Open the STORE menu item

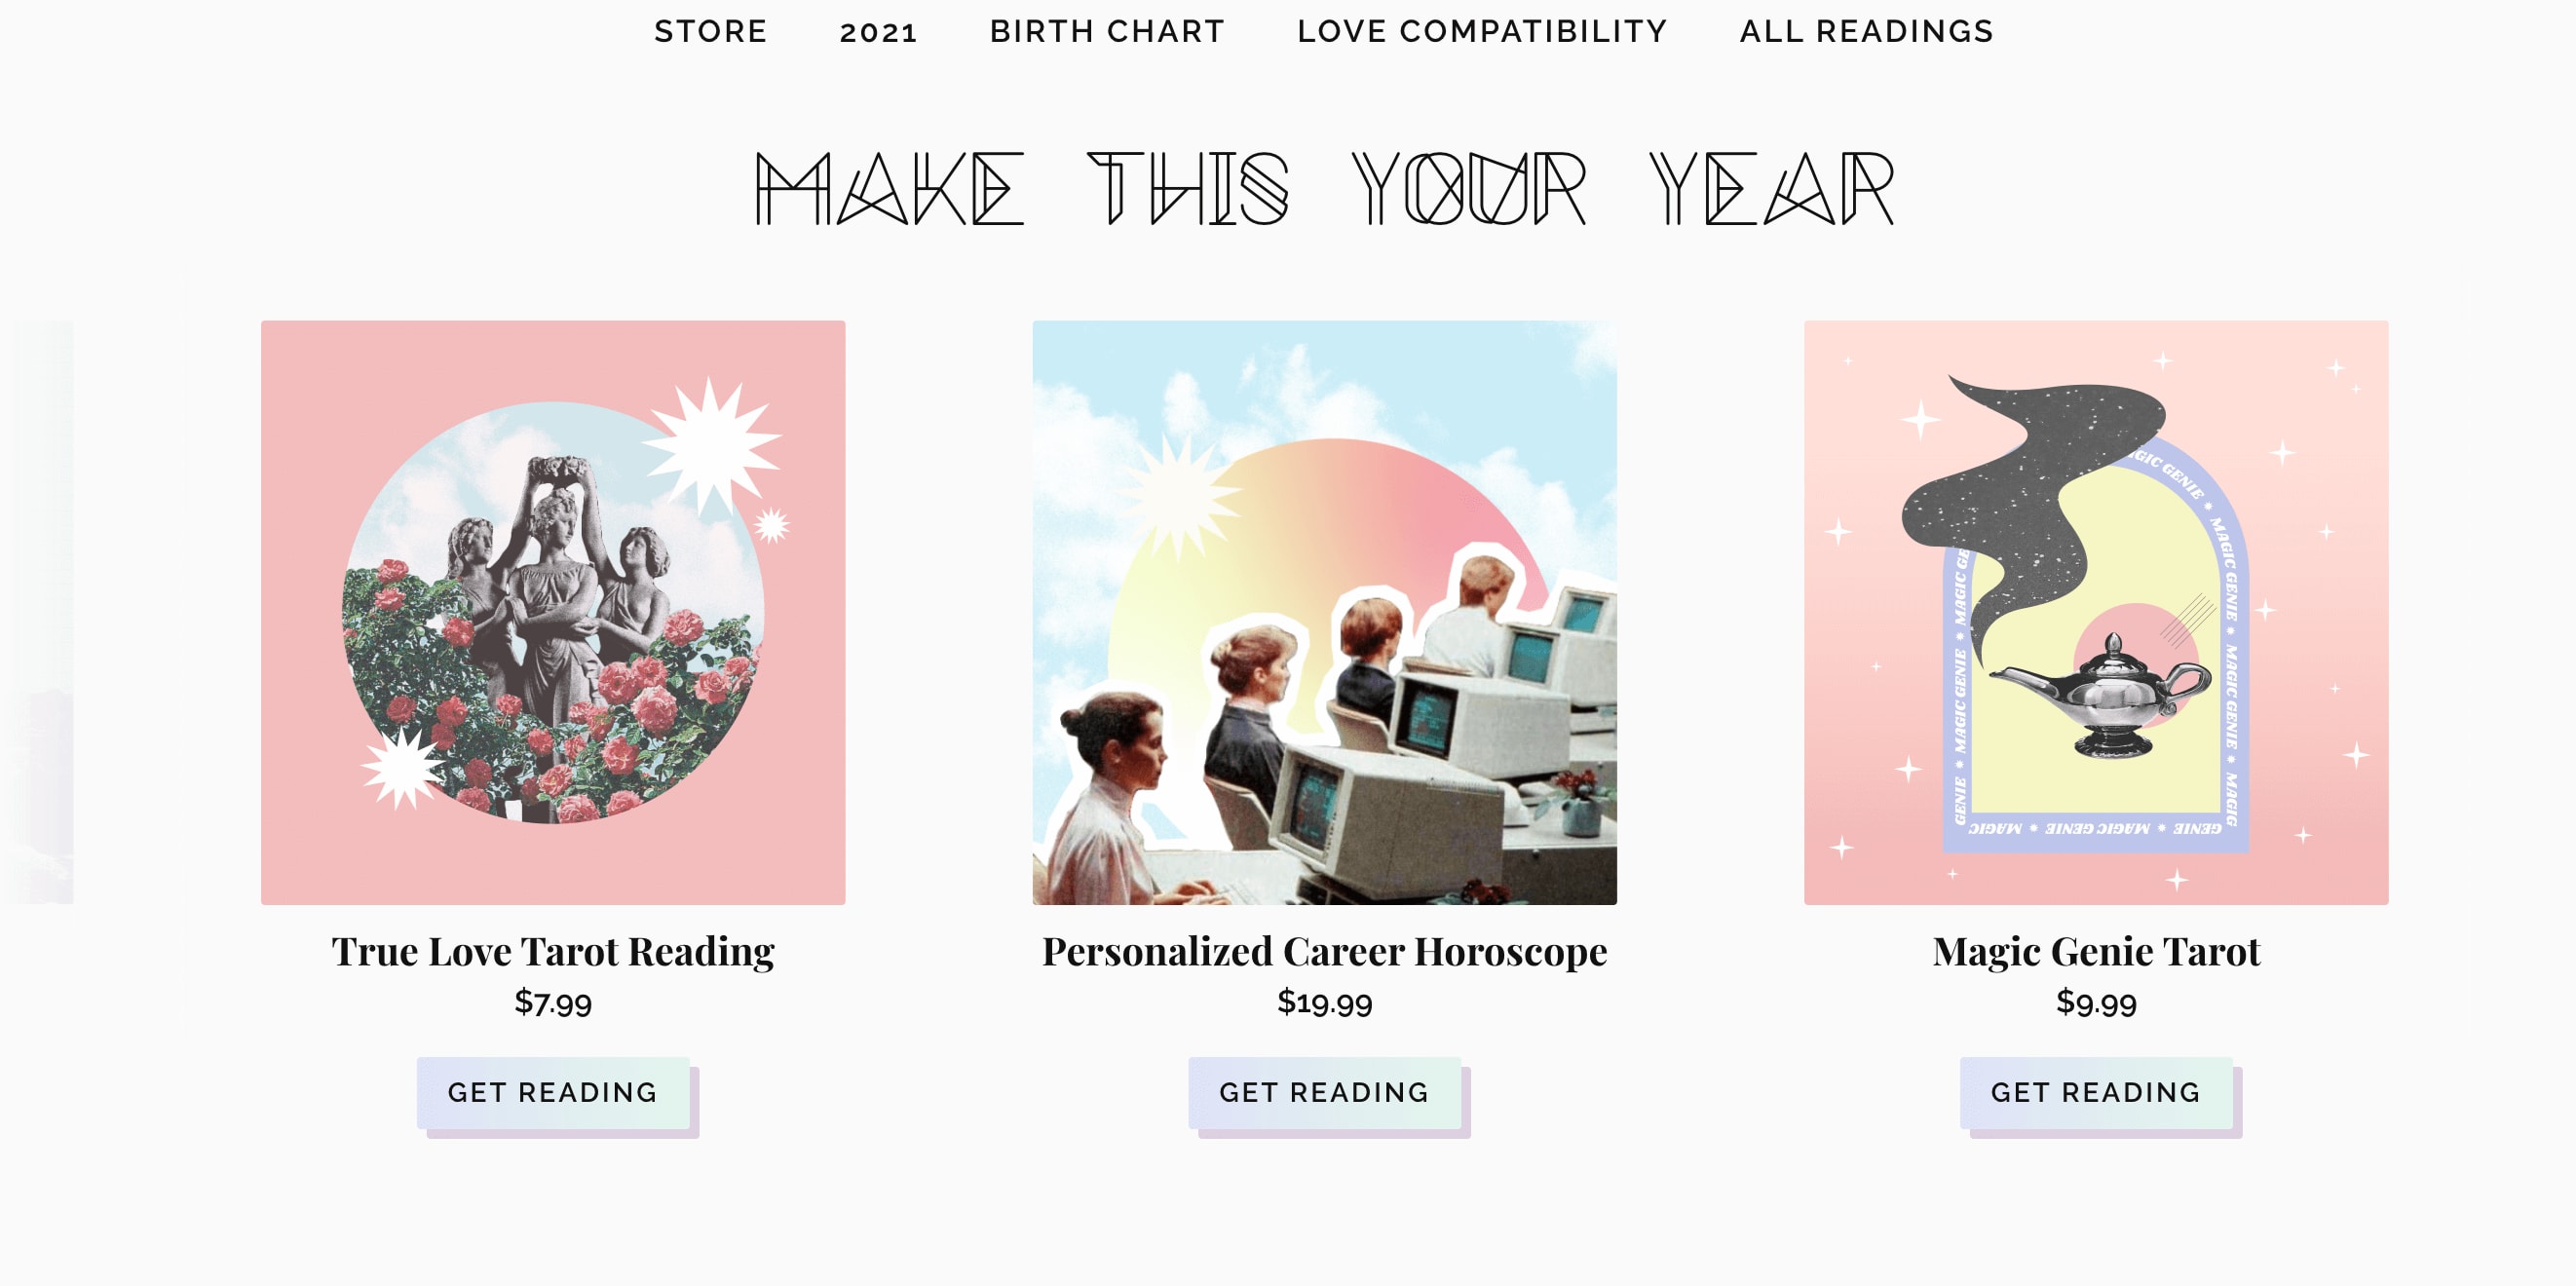pyautogui.click(x=710, y=32)
